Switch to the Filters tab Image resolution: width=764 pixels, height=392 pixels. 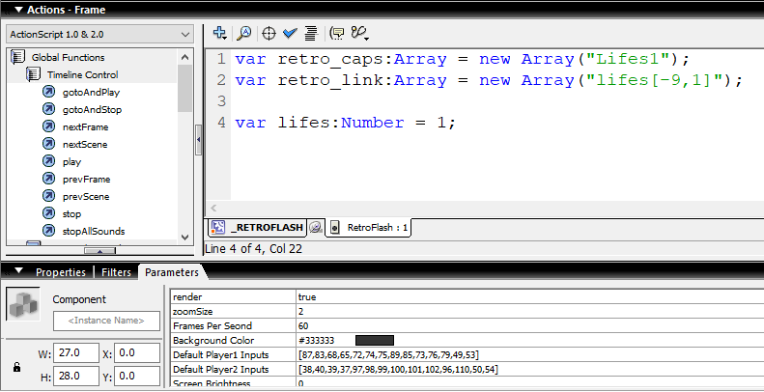[x=116, y=272]
